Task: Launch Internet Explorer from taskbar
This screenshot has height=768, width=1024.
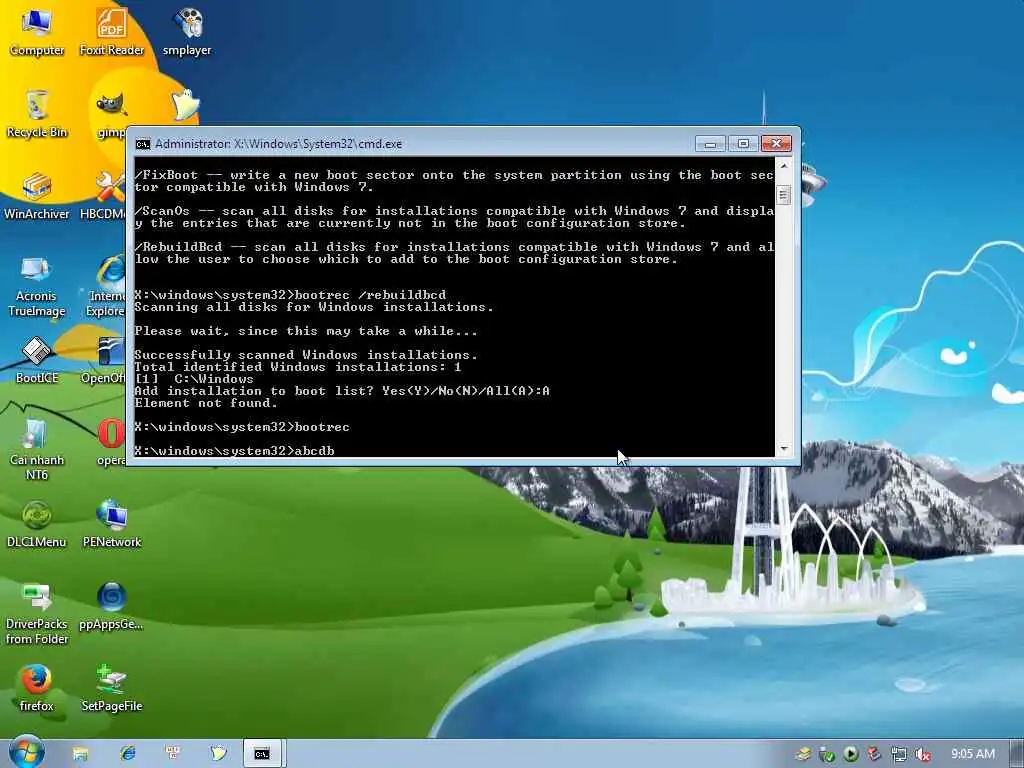Action: click(x=127, y=754)
